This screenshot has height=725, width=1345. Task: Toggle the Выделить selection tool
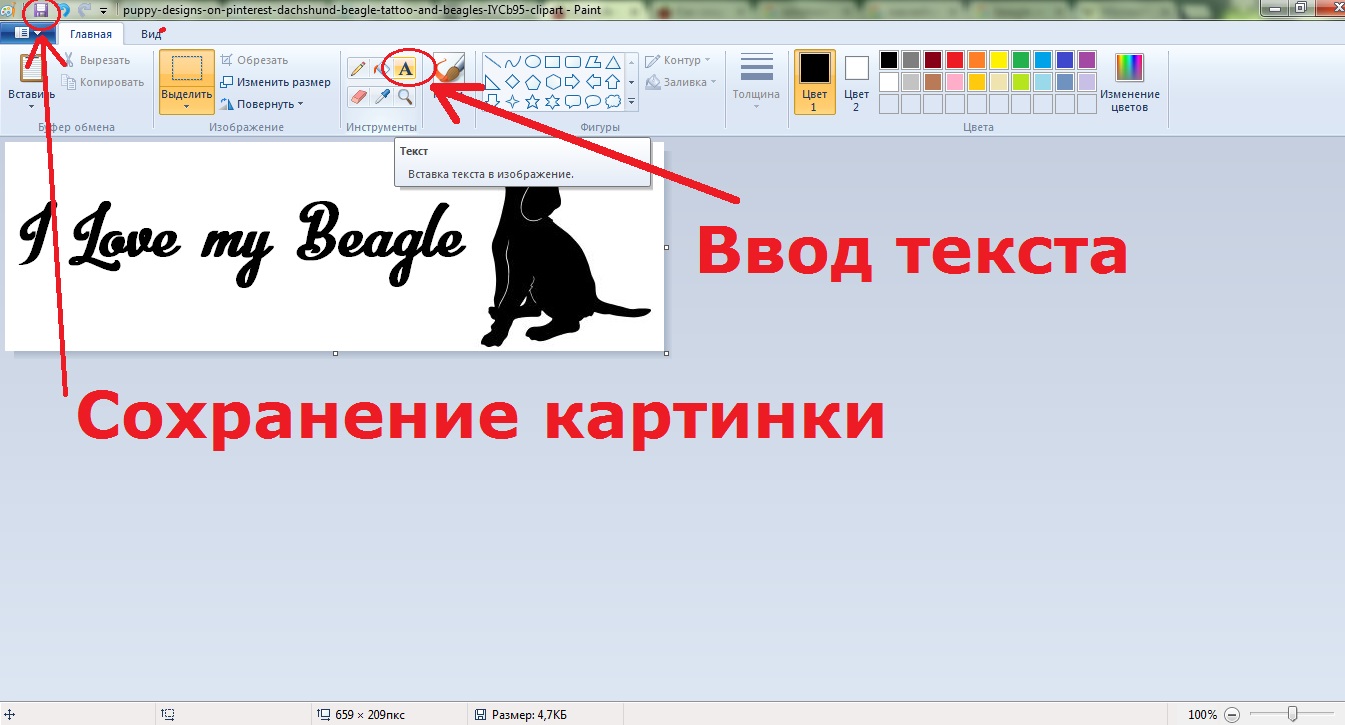point(186,70)
